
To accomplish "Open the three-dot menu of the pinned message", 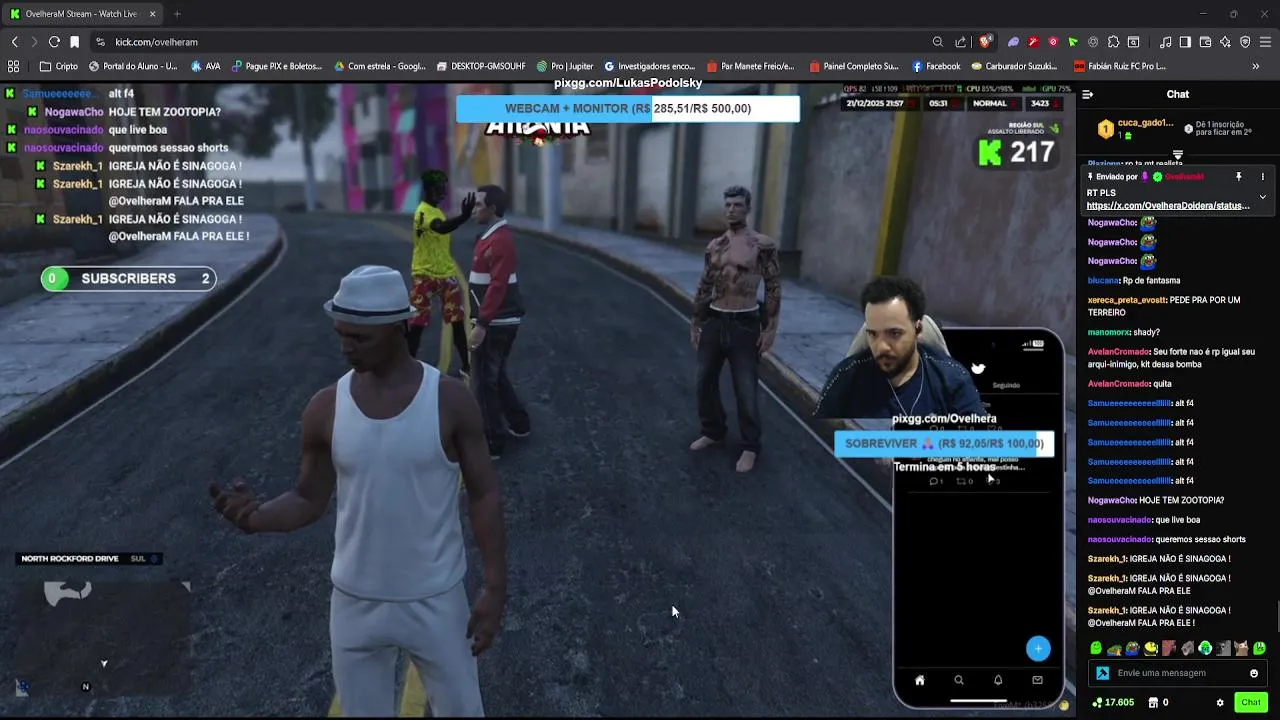I will [1262, 177].
